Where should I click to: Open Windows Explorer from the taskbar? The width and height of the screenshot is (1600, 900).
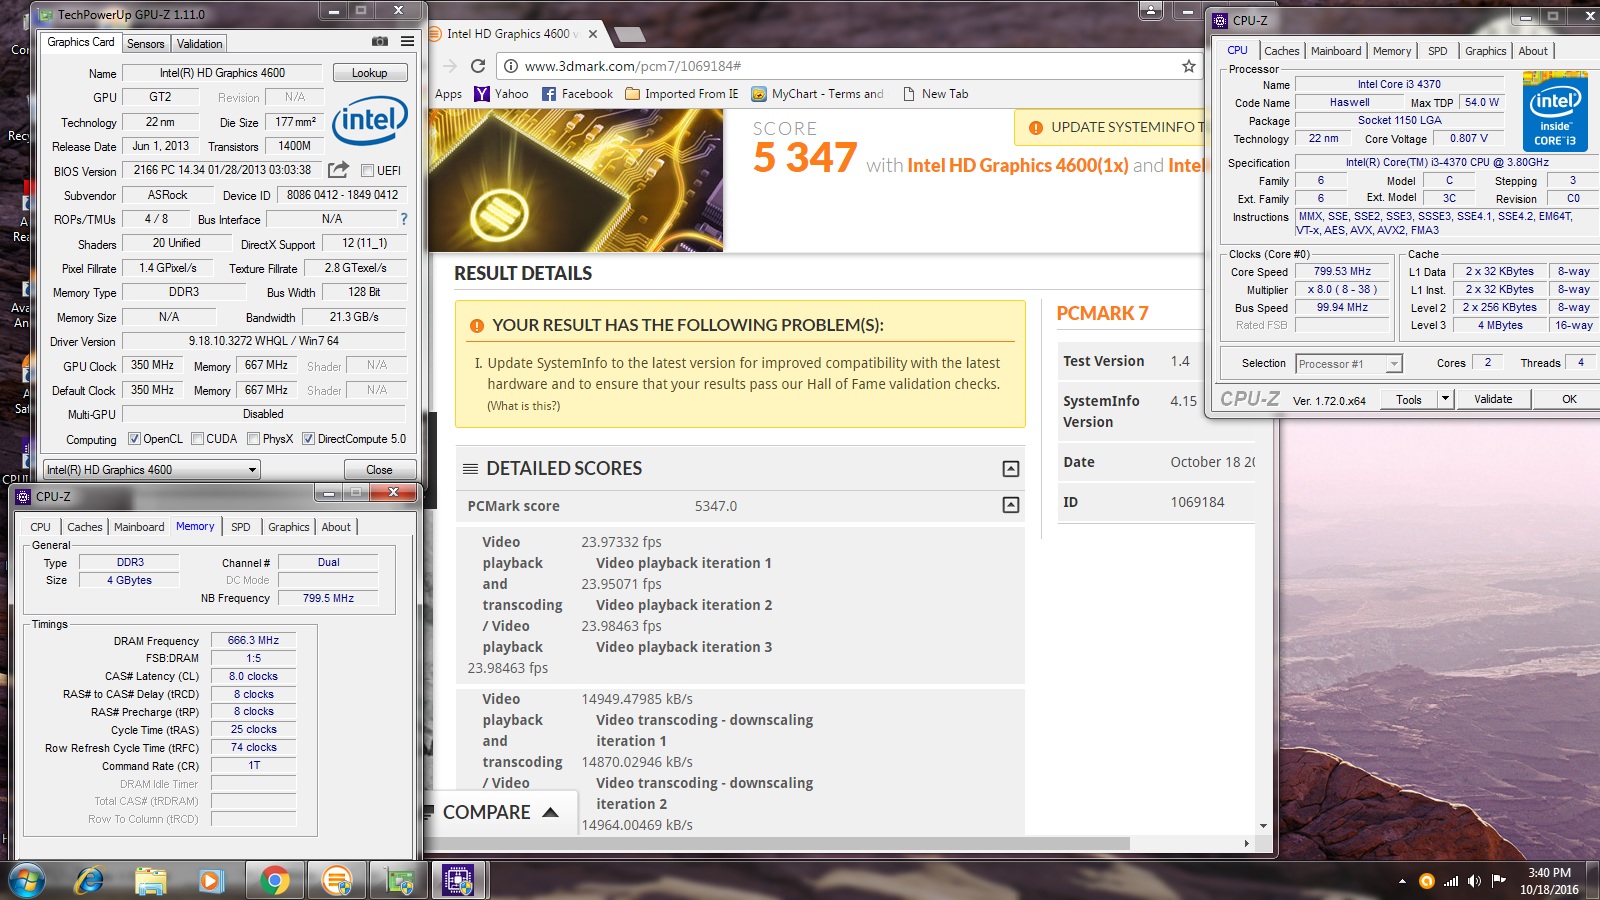(x=151, y=880)
